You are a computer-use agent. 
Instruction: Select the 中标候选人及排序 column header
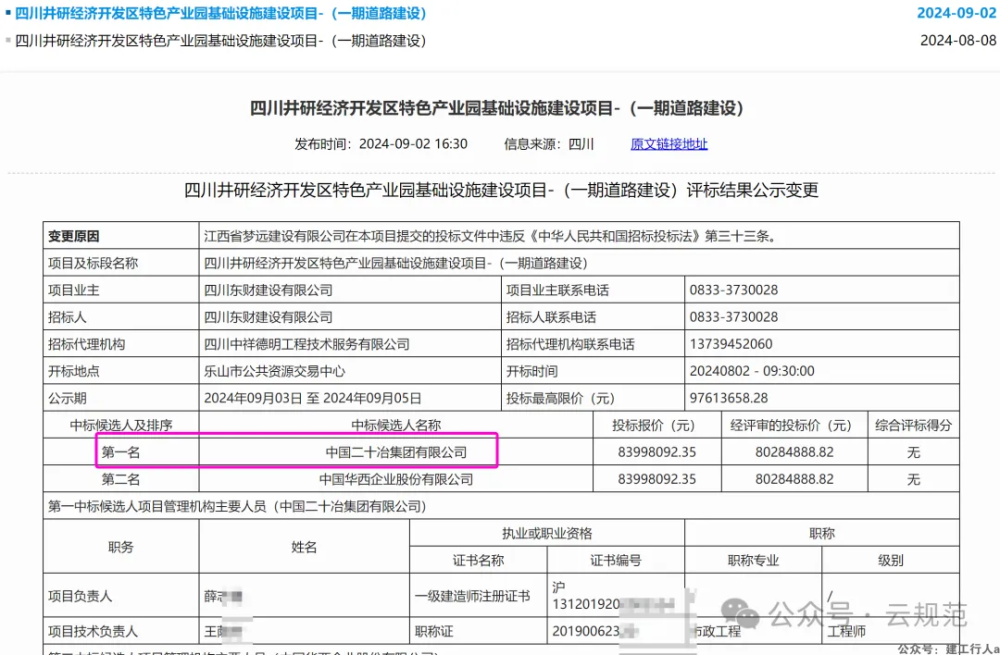tap(121, 425)
